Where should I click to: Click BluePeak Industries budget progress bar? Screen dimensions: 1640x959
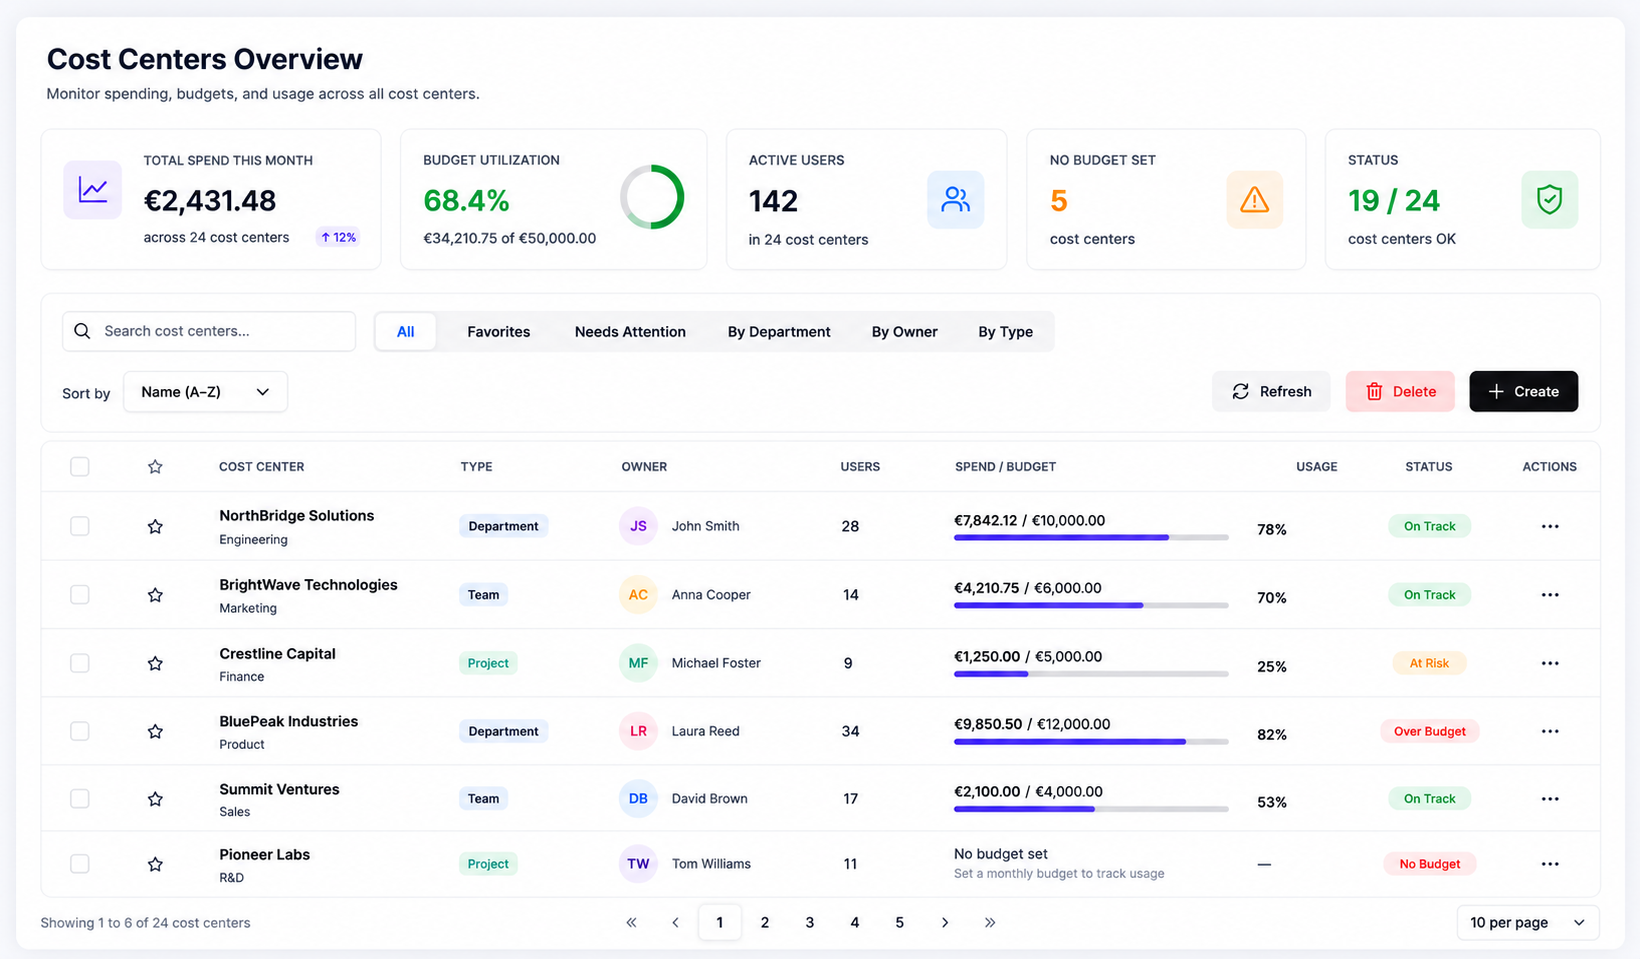[x=1091, y=742]
